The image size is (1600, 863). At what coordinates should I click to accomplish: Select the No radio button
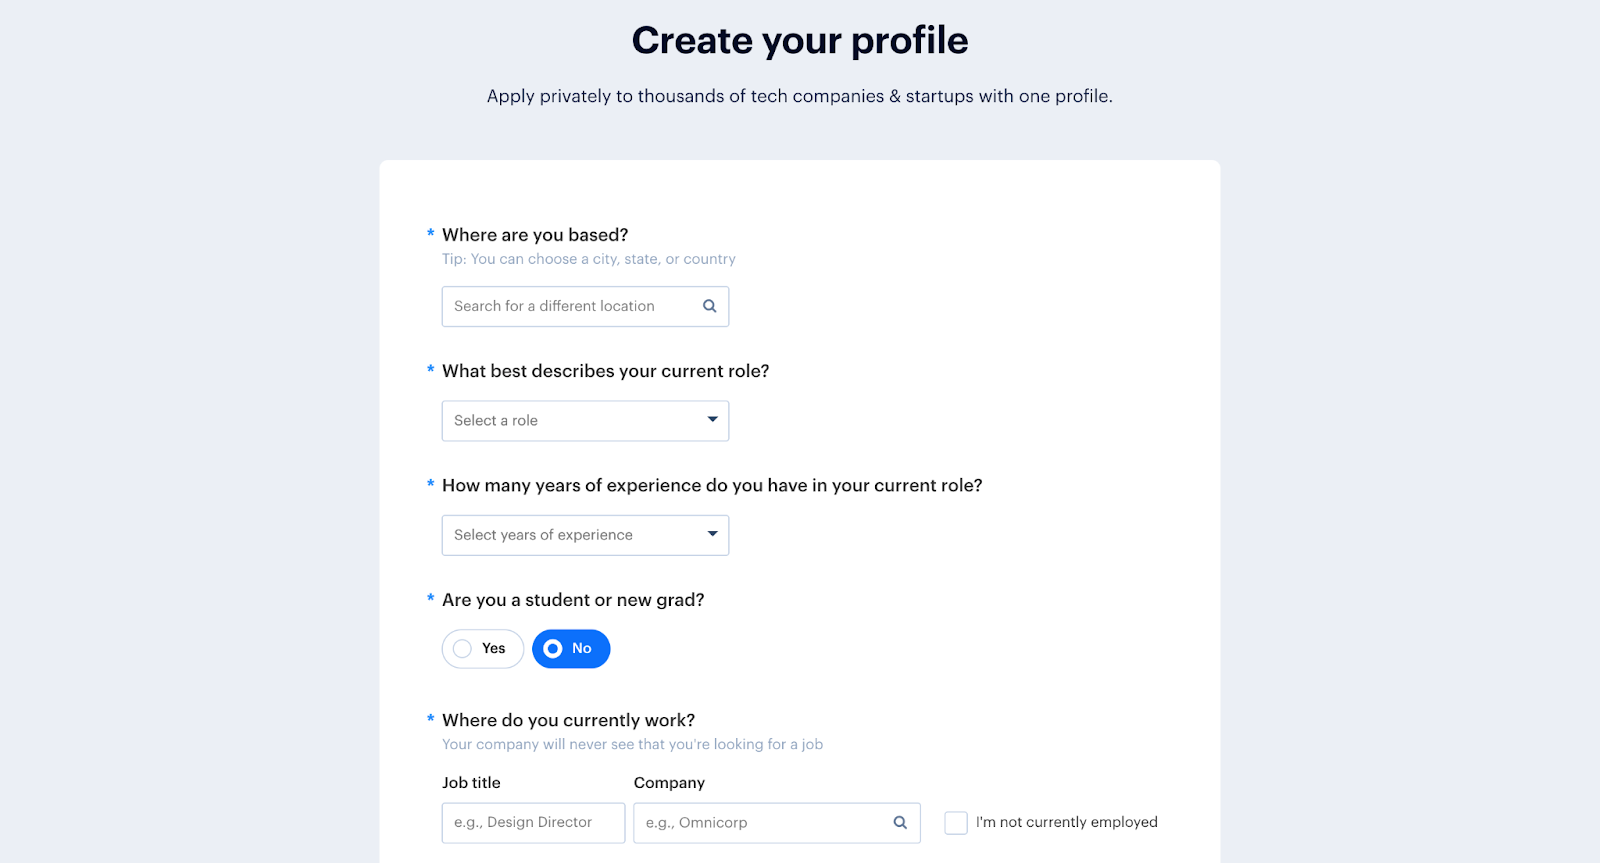pos(553,649)
